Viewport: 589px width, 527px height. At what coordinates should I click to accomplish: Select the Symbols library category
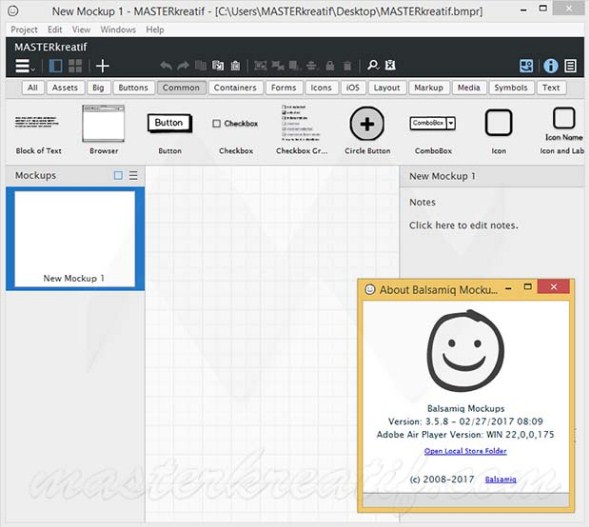(x=511, y=88)
